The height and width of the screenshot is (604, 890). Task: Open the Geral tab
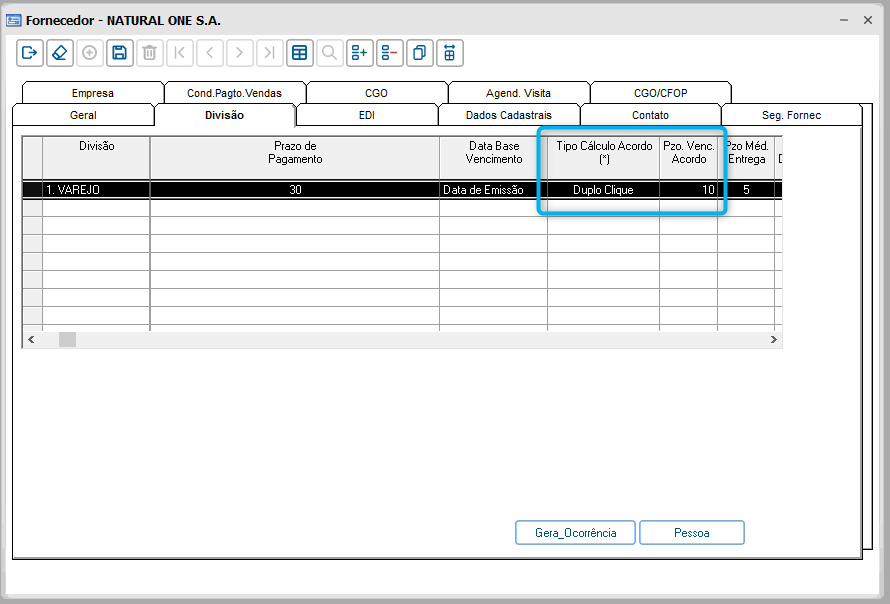pos(83,115)
